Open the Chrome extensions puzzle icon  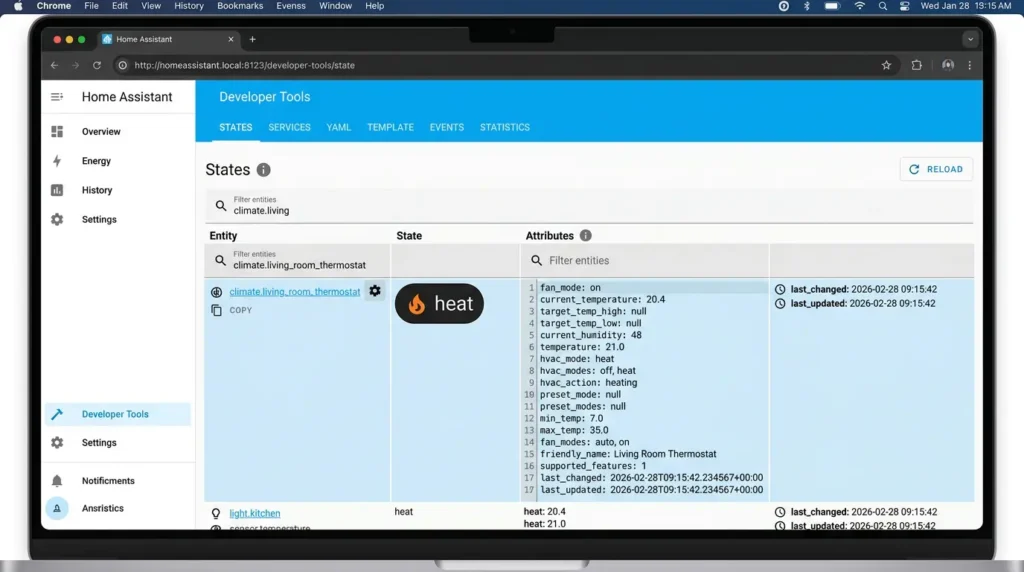point(916,65)
